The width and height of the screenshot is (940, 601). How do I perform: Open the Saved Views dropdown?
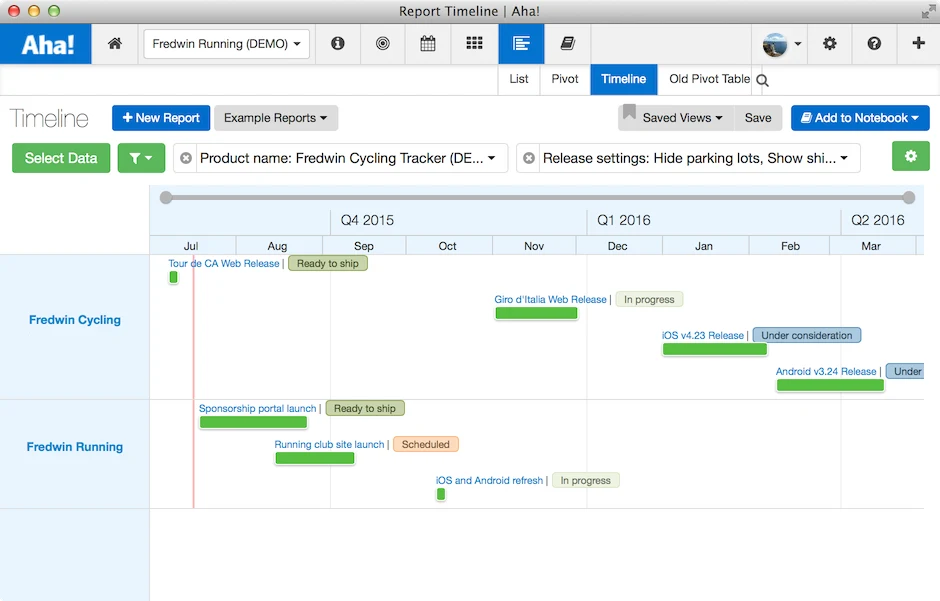click(x=682, y=118)
